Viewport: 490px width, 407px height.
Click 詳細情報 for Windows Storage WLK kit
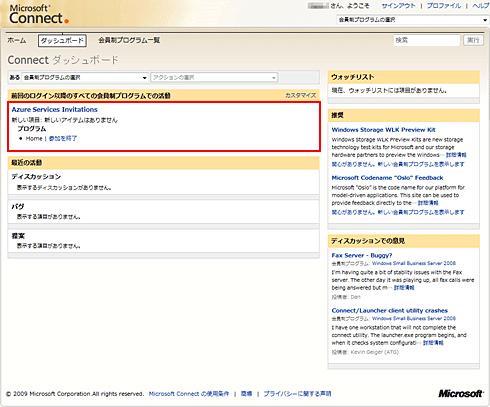pyautogui.click(x=456, y=155)
